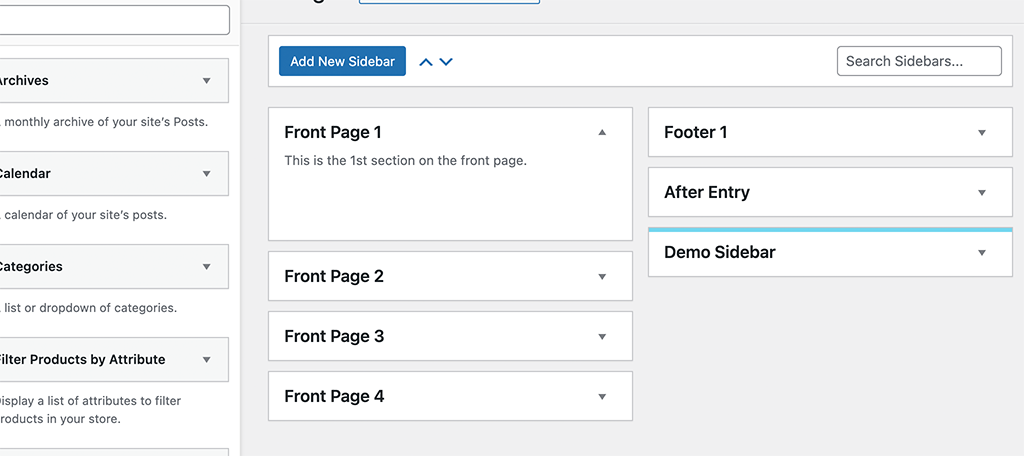The image size is (1024, 456).
Task: Expand the Demo Sidebar arrow
Action: tap(982, 253)
